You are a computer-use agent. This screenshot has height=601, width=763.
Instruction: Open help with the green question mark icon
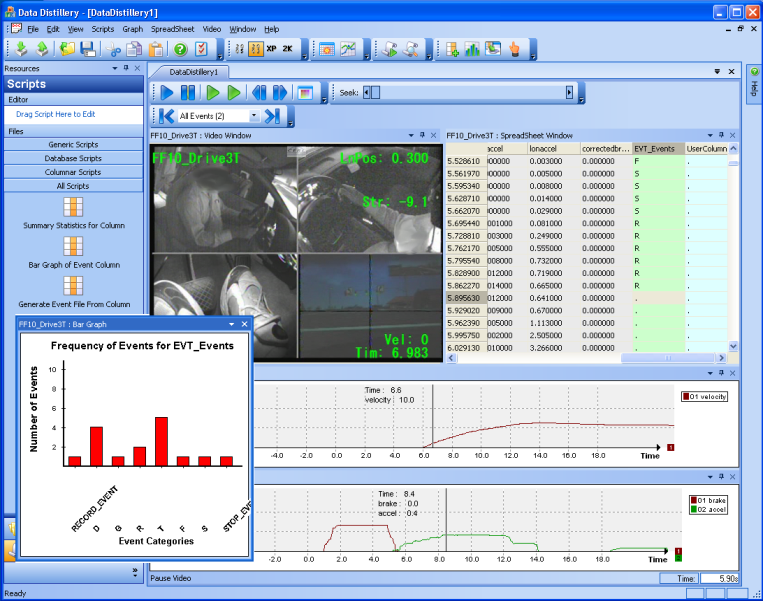(x=181, y=49)
